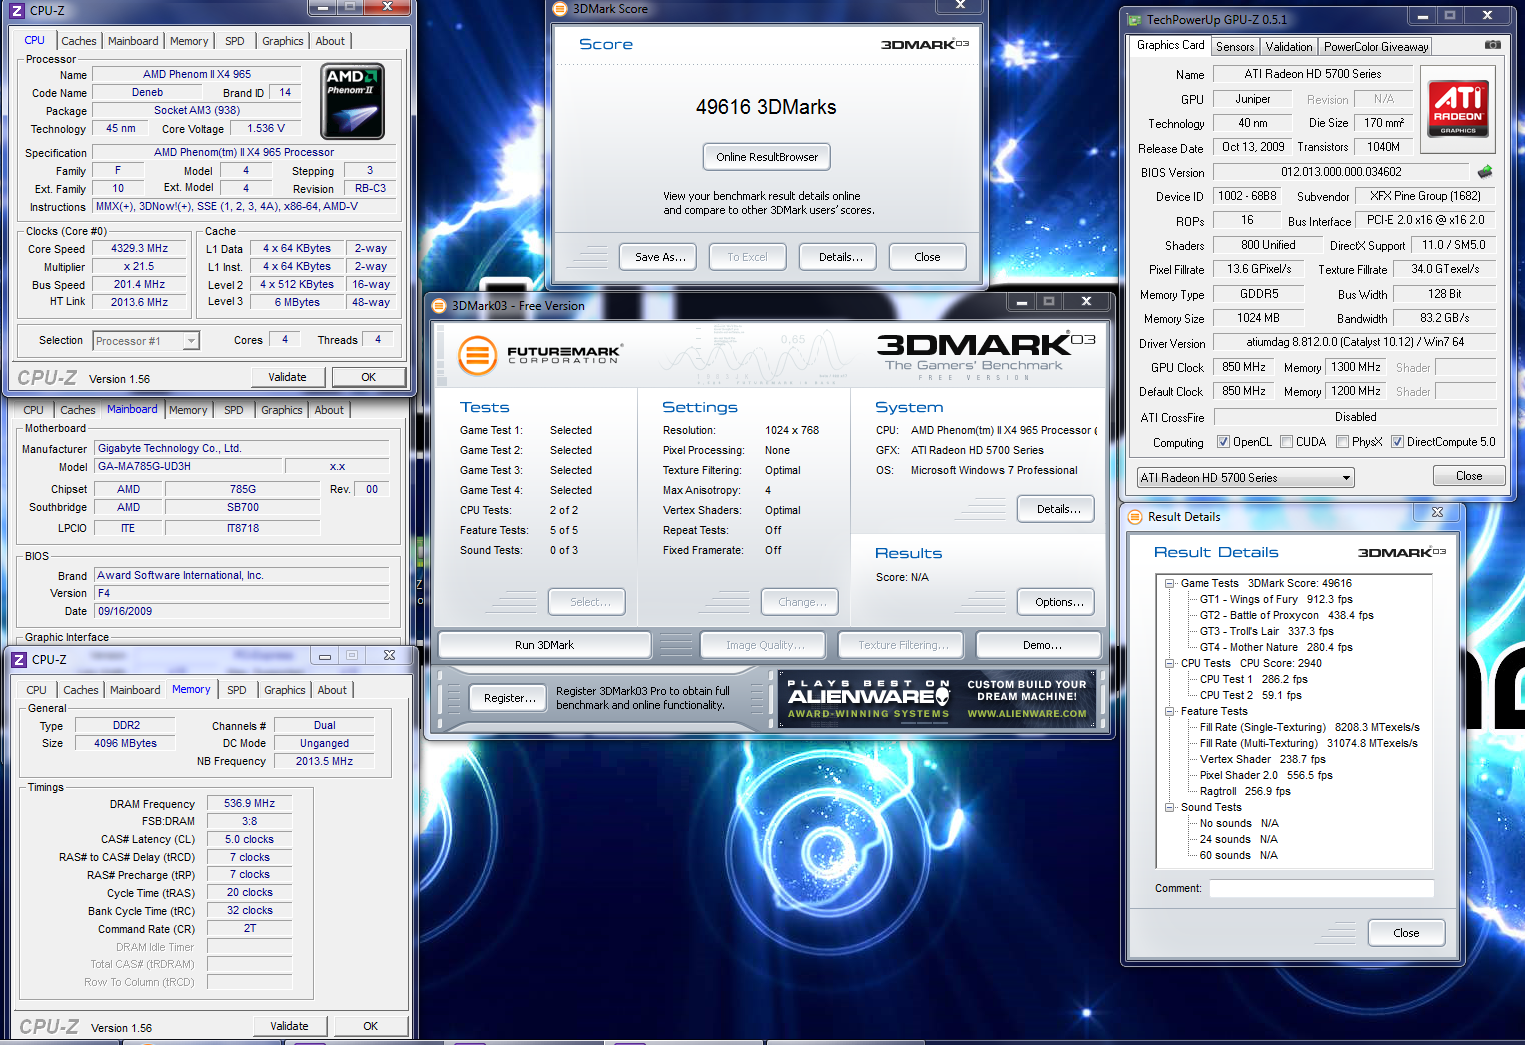
Task: Click into the Comment input field
Action: (x=1321, y=888)
